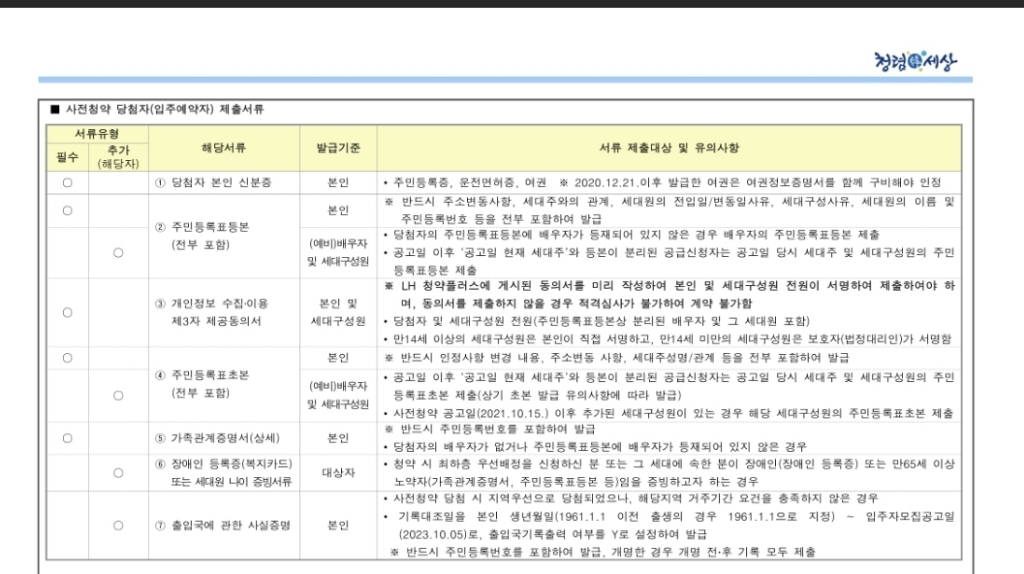Select additional circle for 출입국에 관한 사실증명

(118, 524)
